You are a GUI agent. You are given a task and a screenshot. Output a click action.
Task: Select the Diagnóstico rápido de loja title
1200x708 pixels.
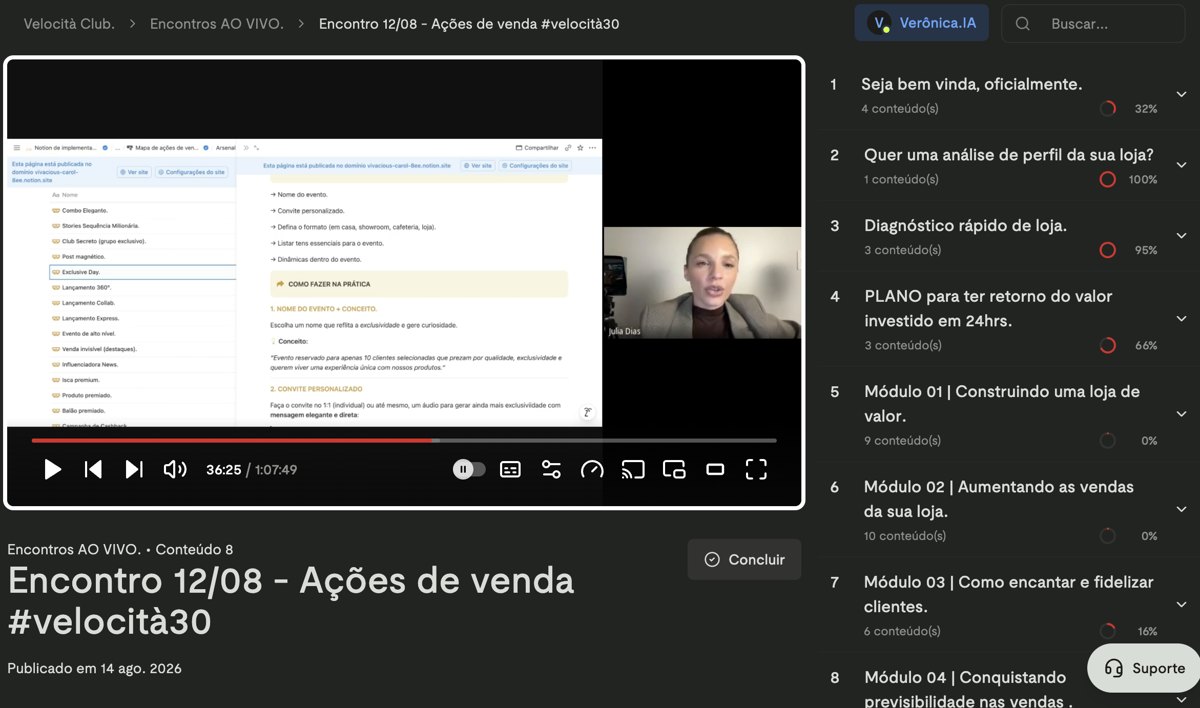click(965, 226)
